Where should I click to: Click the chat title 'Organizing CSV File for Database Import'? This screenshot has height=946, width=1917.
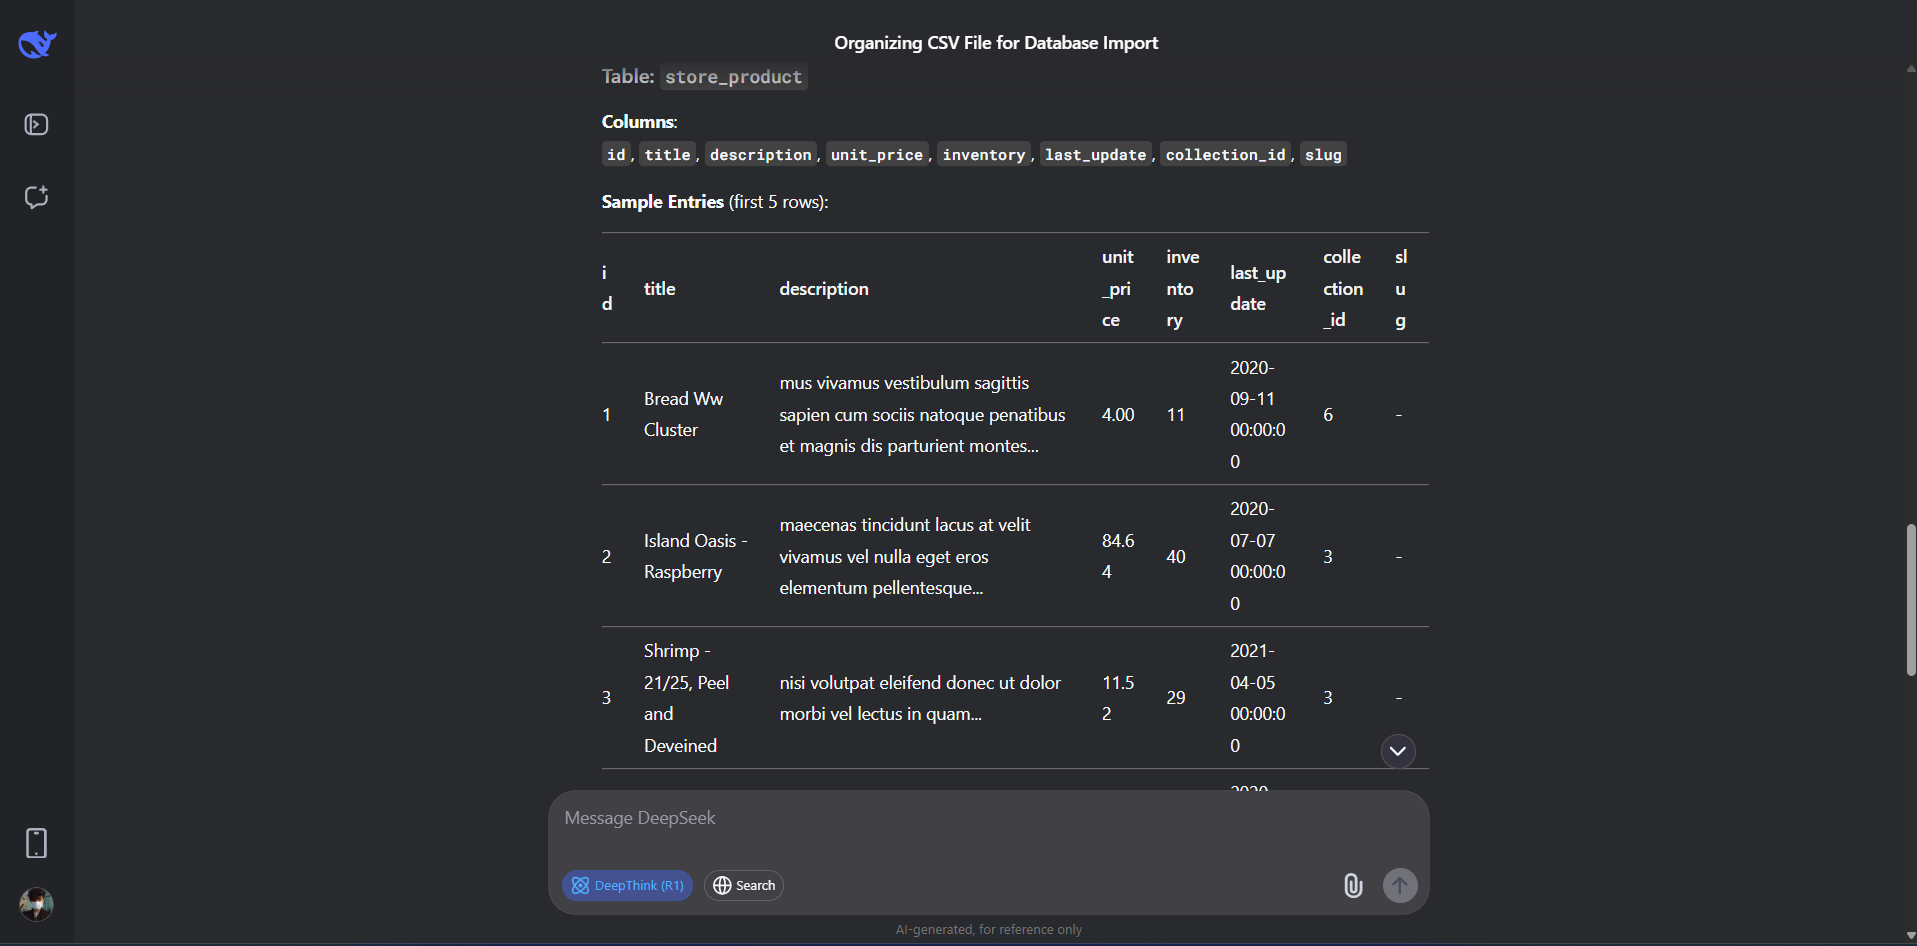(996, 43)
